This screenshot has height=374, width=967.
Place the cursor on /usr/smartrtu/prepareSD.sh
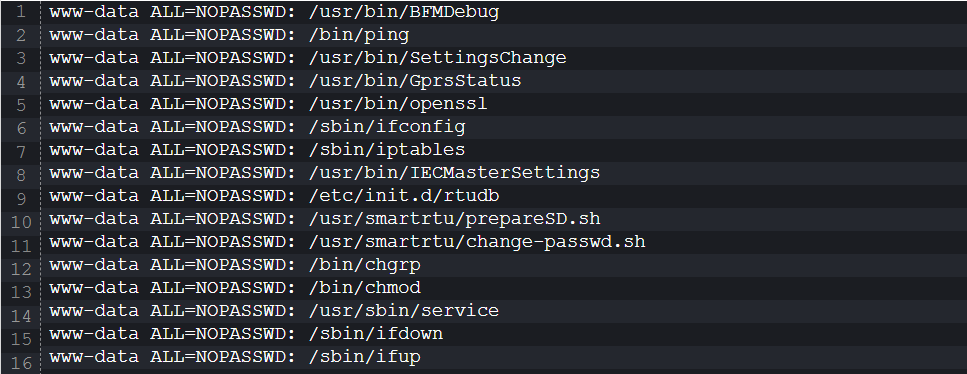[455, 219]
